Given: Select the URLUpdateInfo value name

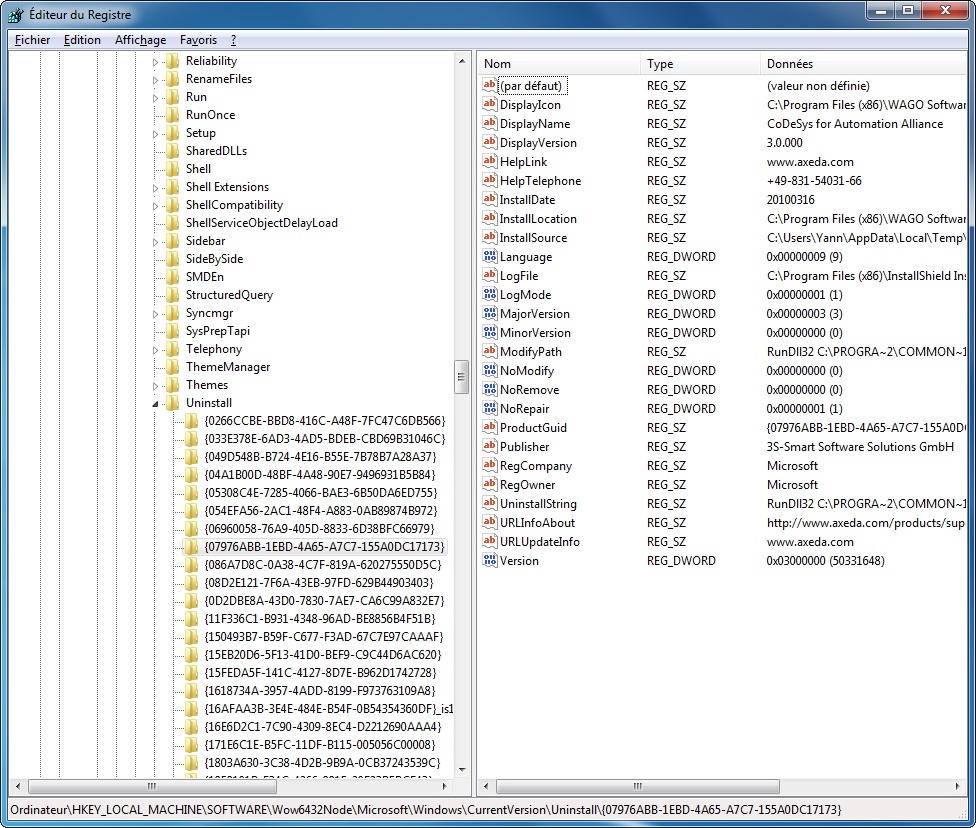Looking at the screenshot, I should 540,542.
